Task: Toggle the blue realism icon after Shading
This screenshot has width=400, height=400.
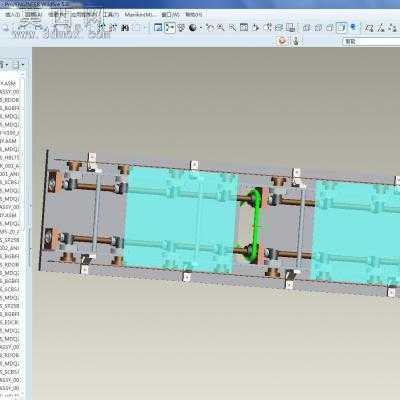Action: tap(354, 28)
